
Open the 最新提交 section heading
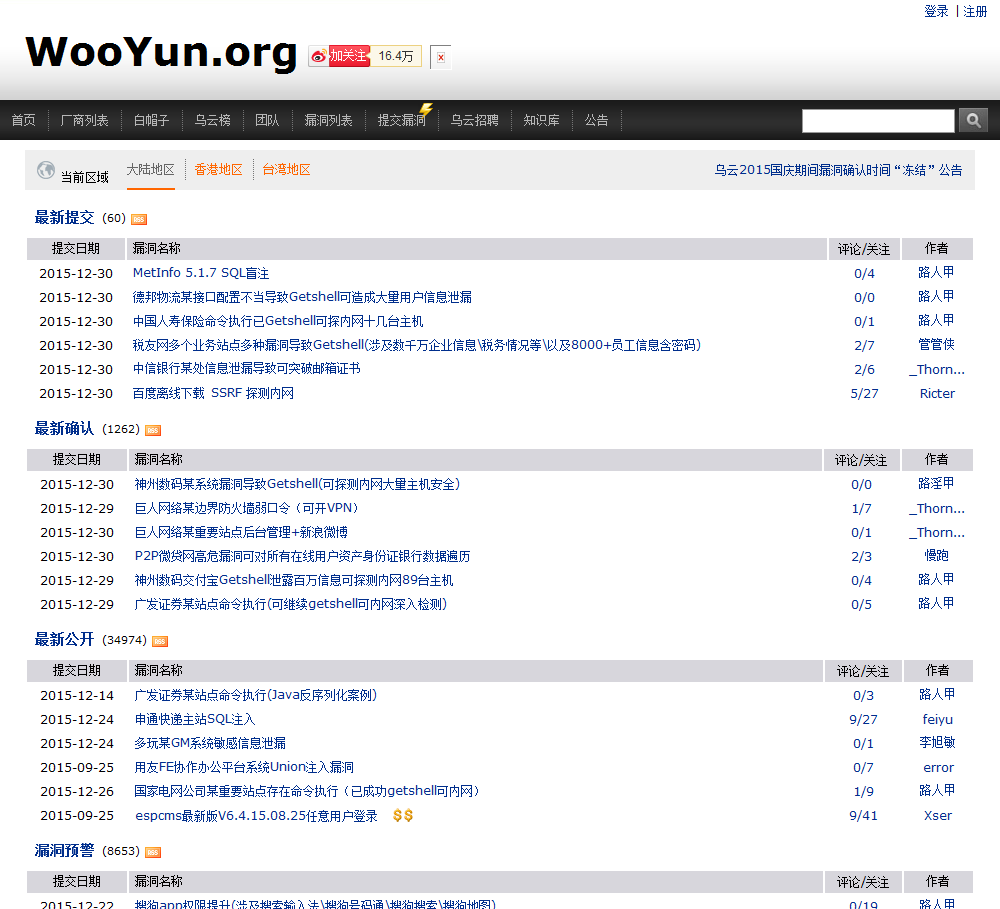pos(64,218)
